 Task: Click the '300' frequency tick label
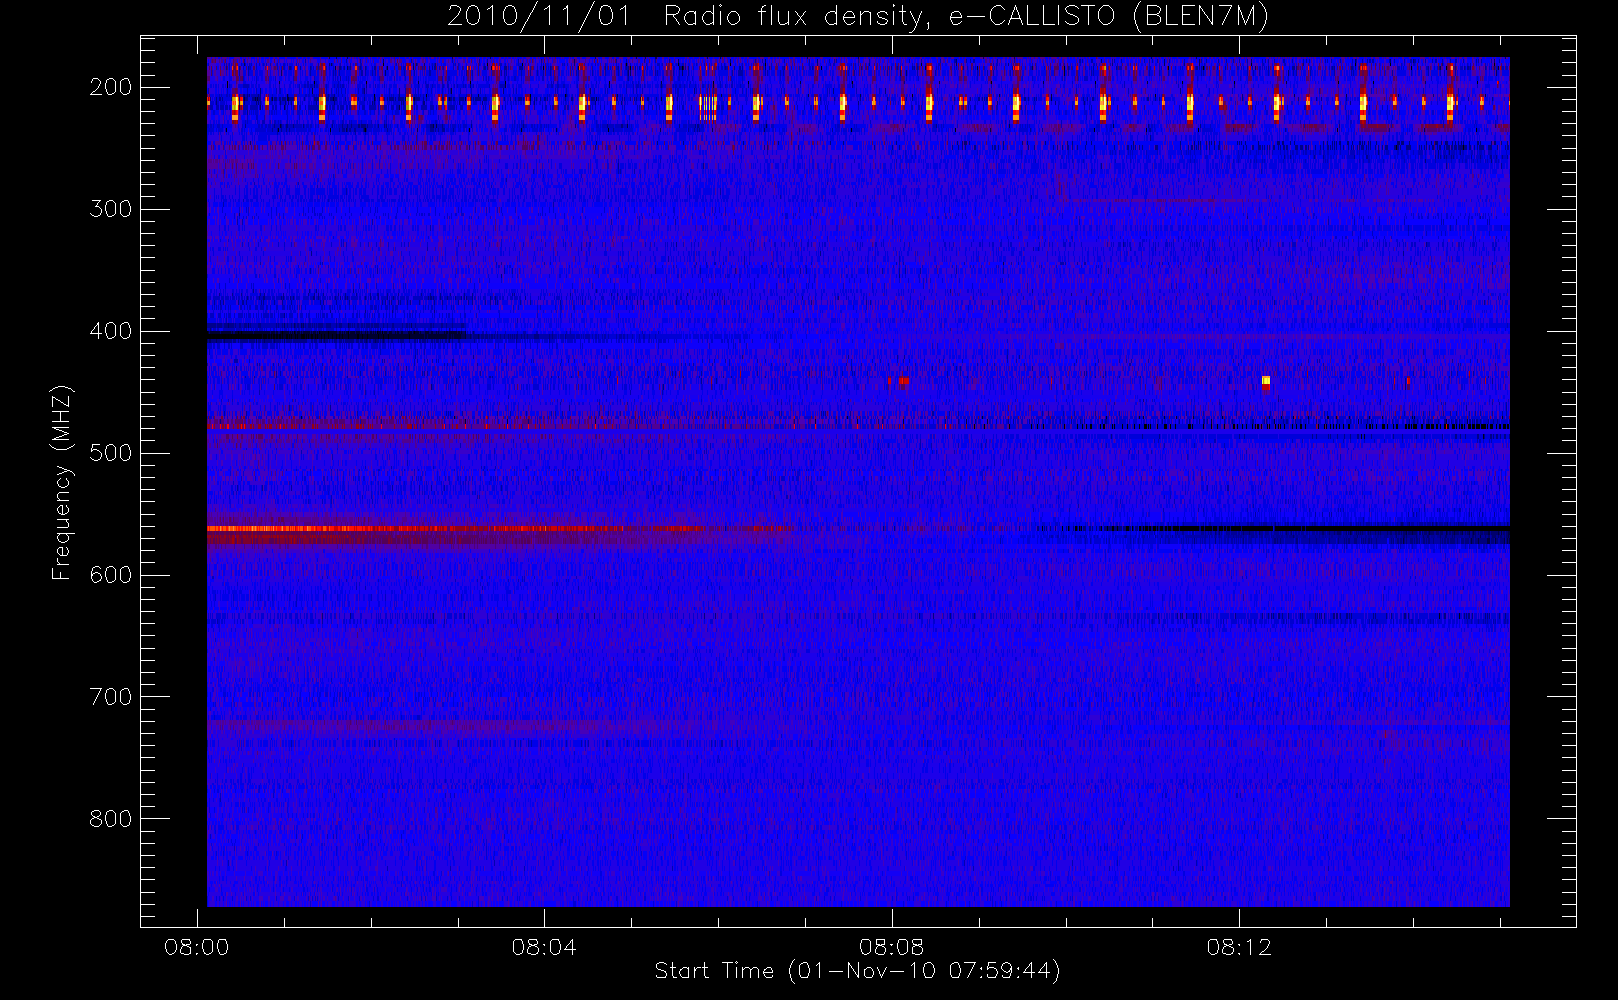point(111,209)
